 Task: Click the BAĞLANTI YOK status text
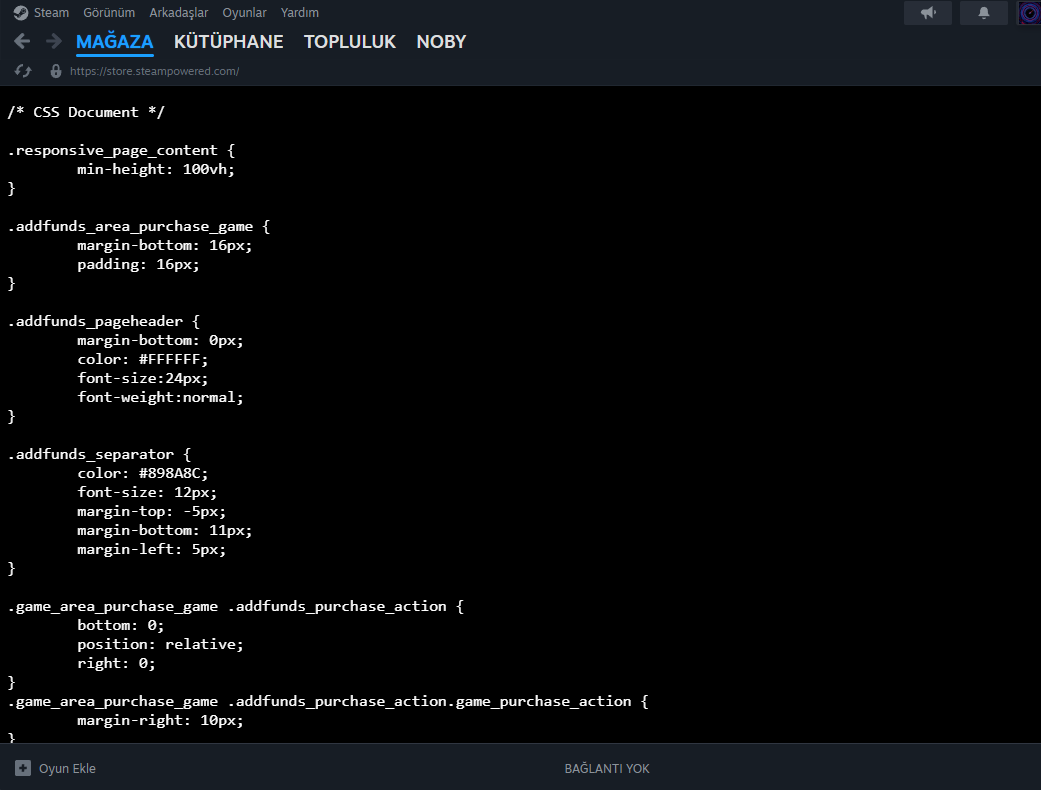tap(607, 768)
